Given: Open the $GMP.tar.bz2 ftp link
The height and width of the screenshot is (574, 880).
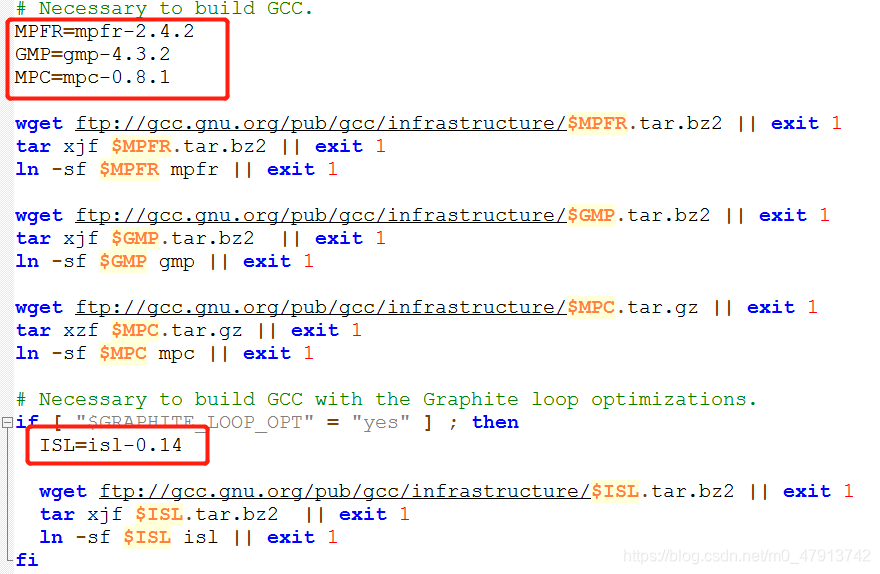Looking at the screenshot, I should coord(321,215).
